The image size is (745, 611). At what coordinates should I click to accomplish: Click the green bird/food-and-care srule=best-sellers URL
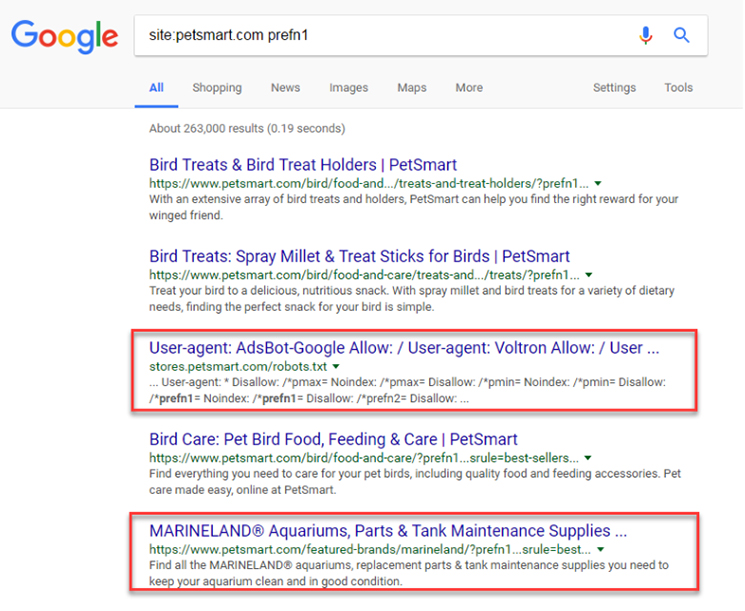(x=364, y=458)
